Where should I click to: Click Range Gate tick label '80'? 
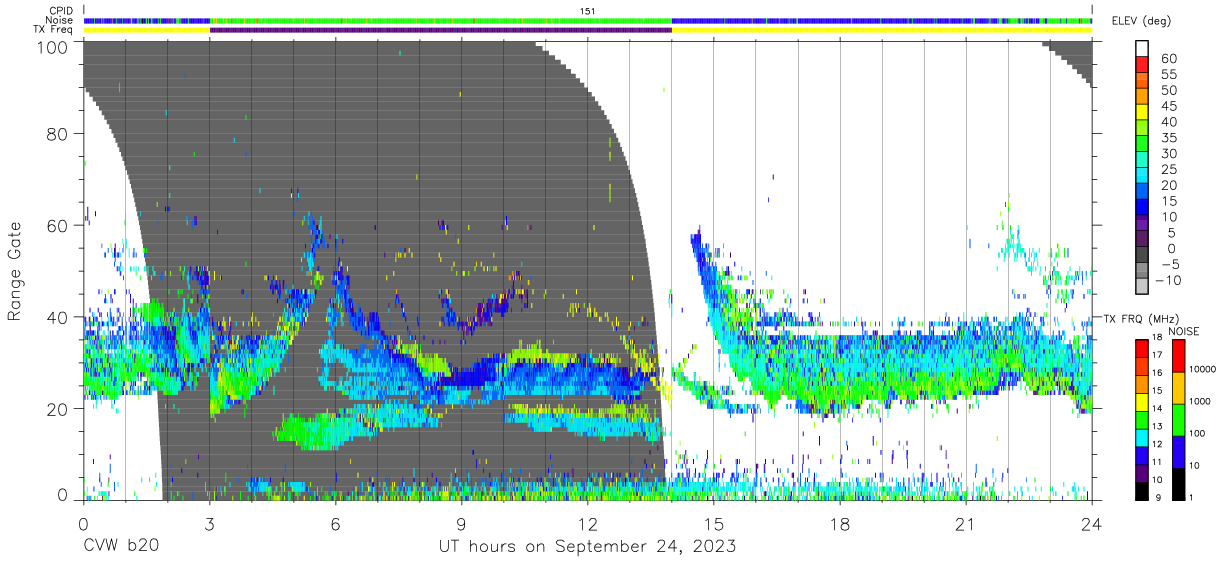(x=58, y=133)
